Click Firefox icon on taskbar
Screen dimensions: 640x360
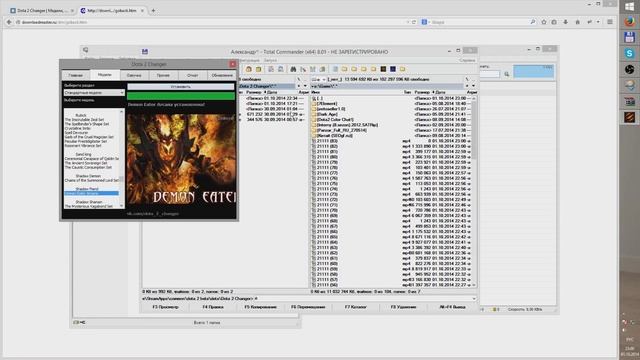[629, 21]
